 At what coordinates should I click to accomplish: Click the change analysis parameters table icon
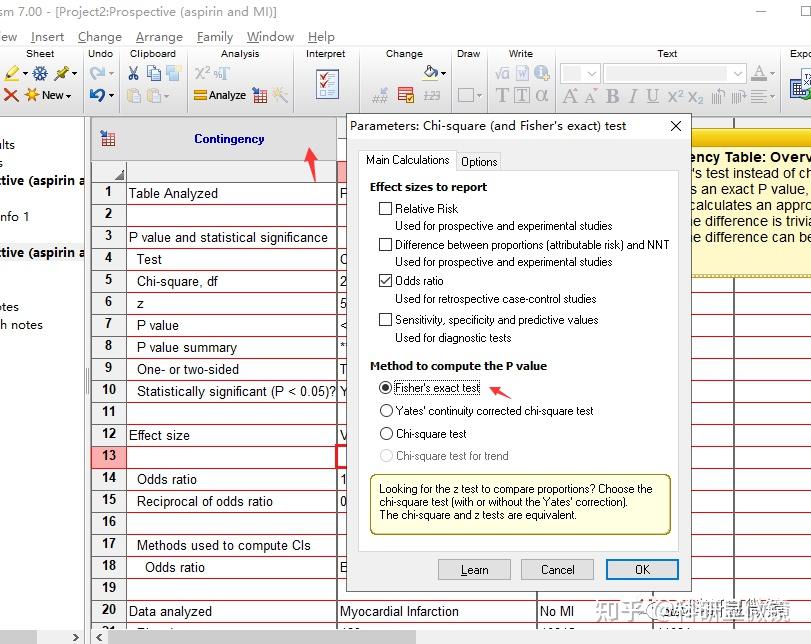pyautogui.click(x=260, y=95)
